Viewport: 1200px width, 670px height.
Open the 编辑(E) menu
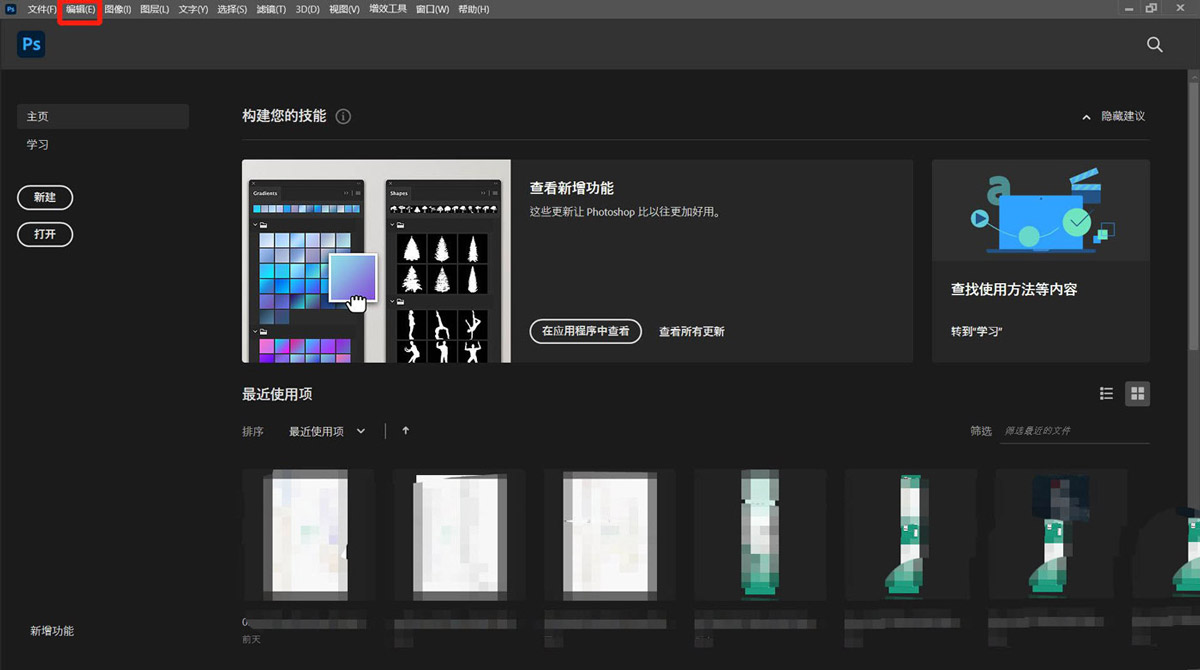point(80,9)
